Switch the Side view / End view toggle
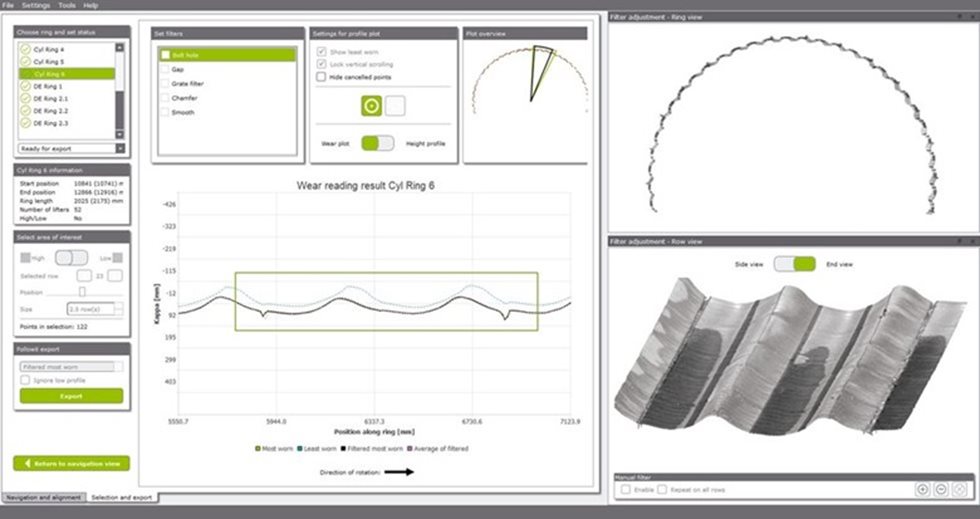The image size is (980, 519). (x=793, y=263)
